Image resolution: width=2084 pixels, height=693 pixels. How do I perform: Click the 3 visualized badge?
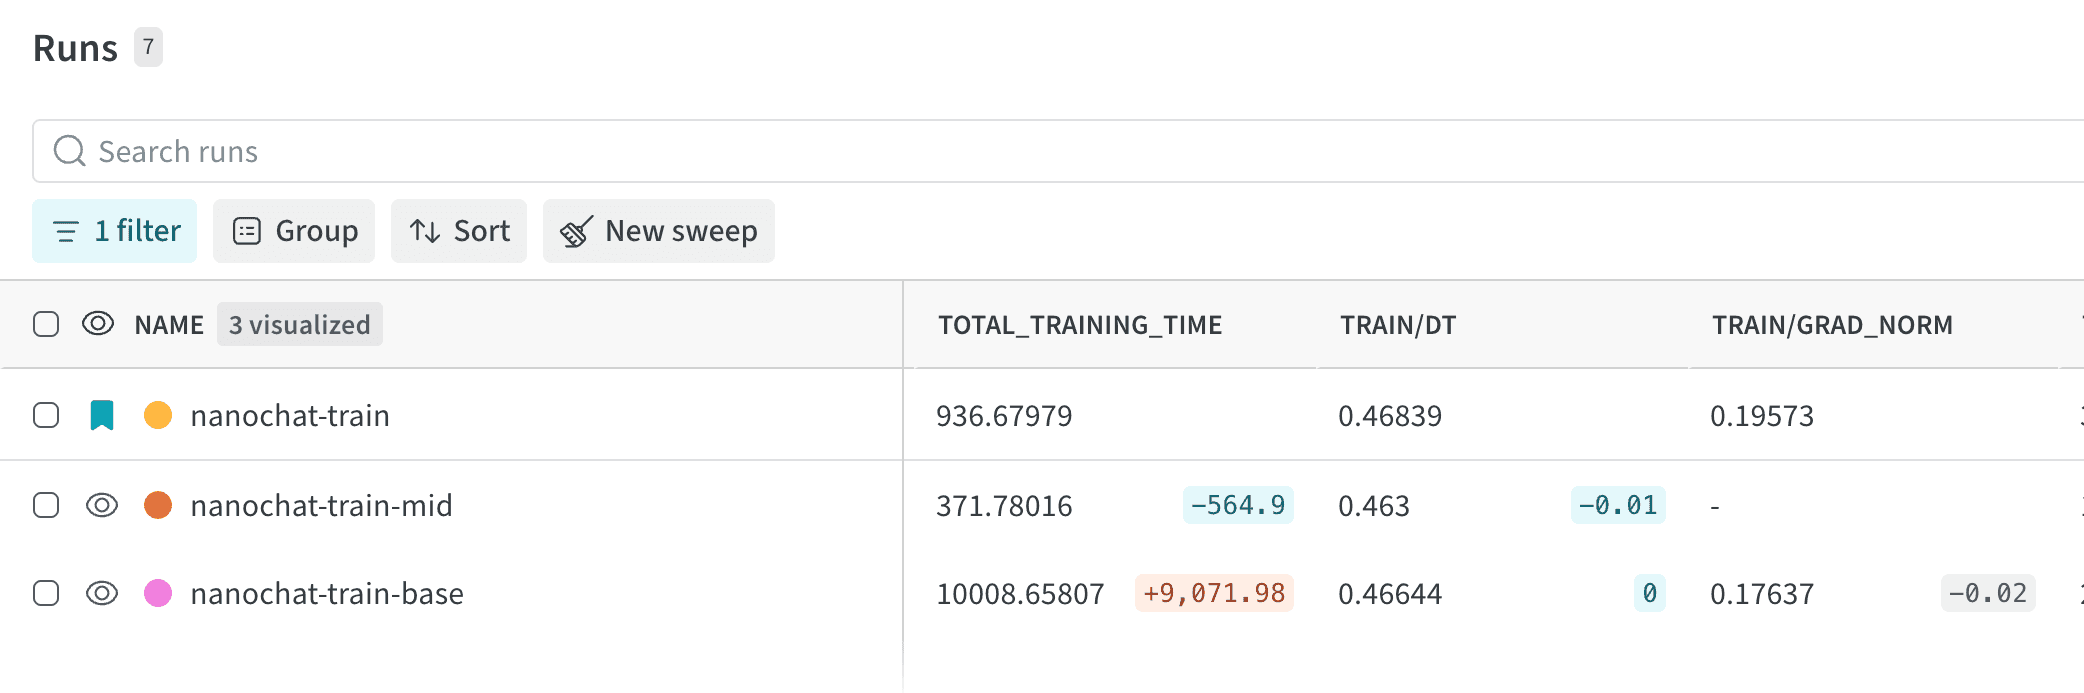pyautogui.click(x=300, y=324)
